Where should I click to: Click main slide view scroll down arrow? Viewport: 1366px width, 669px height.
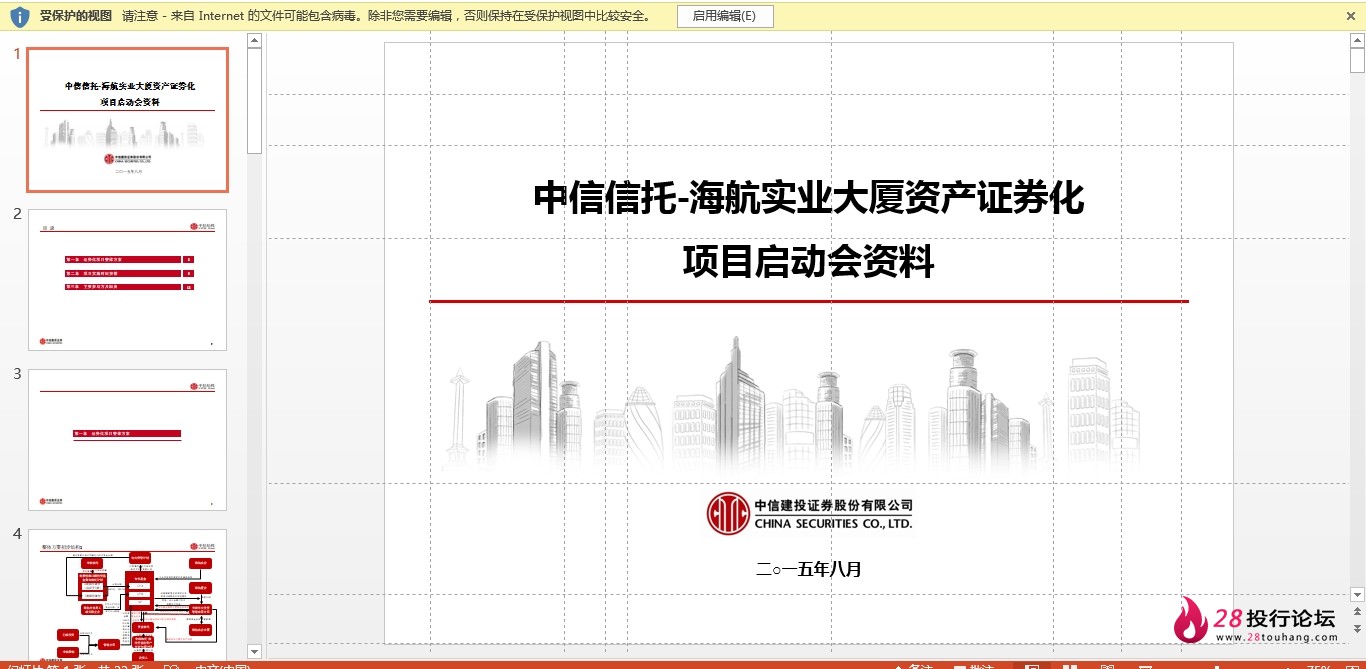[x=1357, y=596]
